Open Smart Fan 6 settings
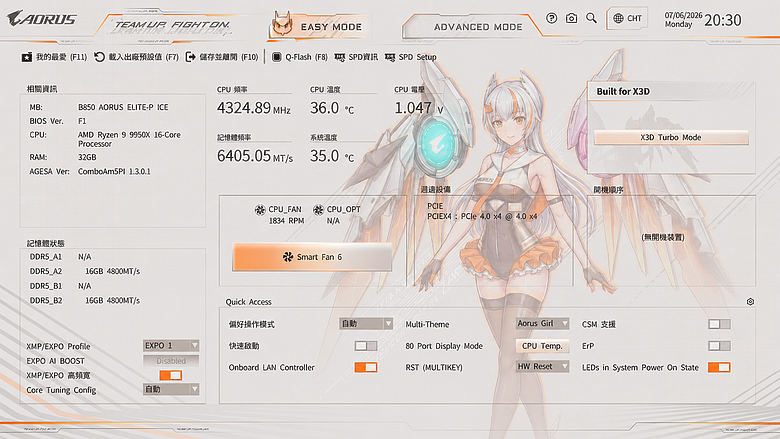This screenshot has height=439, width=780. click(312, 257)
